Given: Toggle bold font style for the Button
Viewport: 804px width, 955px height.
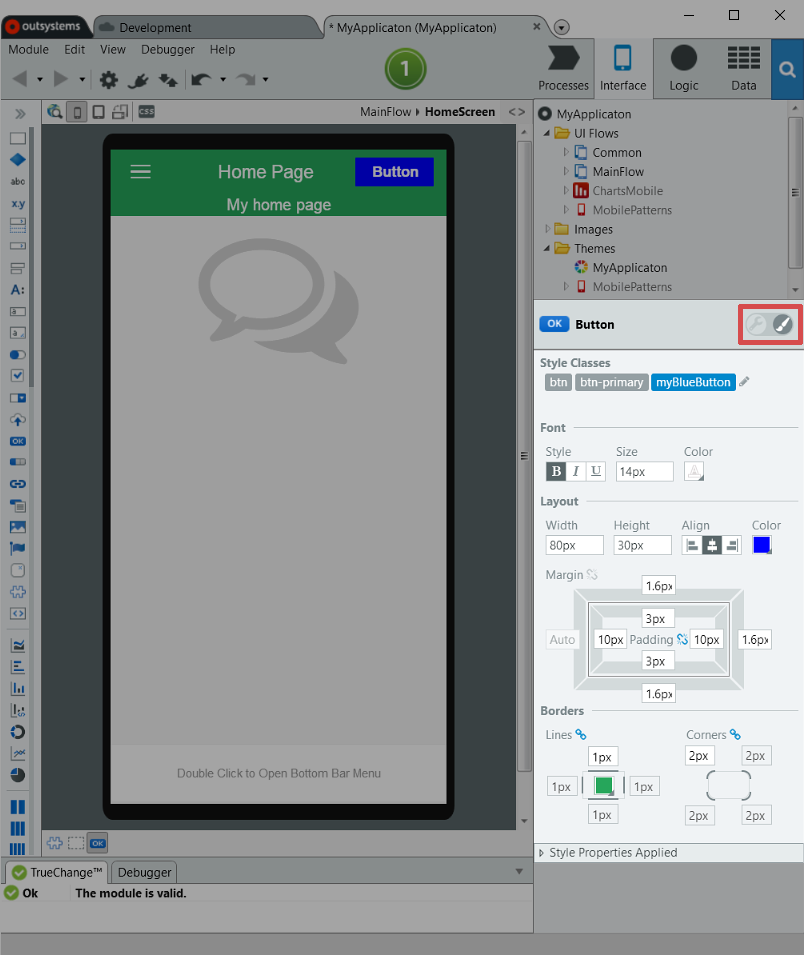Looking at the screenshot, I should (556, 471).
